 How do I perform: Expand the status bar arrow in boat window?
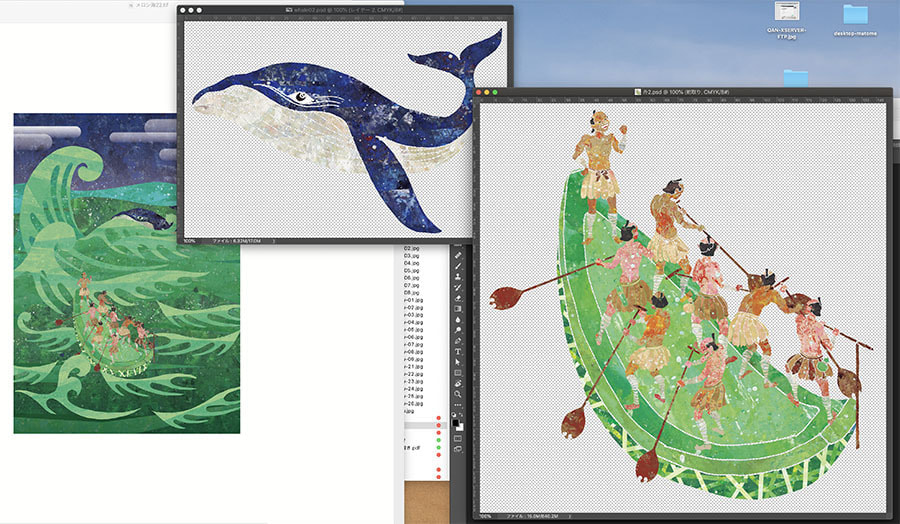569,517
